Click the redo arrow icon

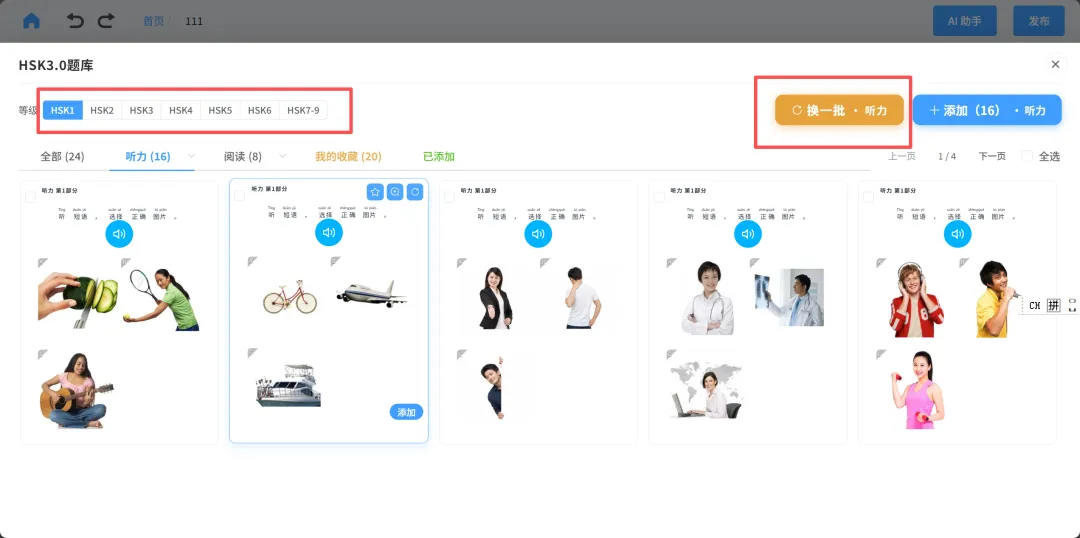click(106, 21)
